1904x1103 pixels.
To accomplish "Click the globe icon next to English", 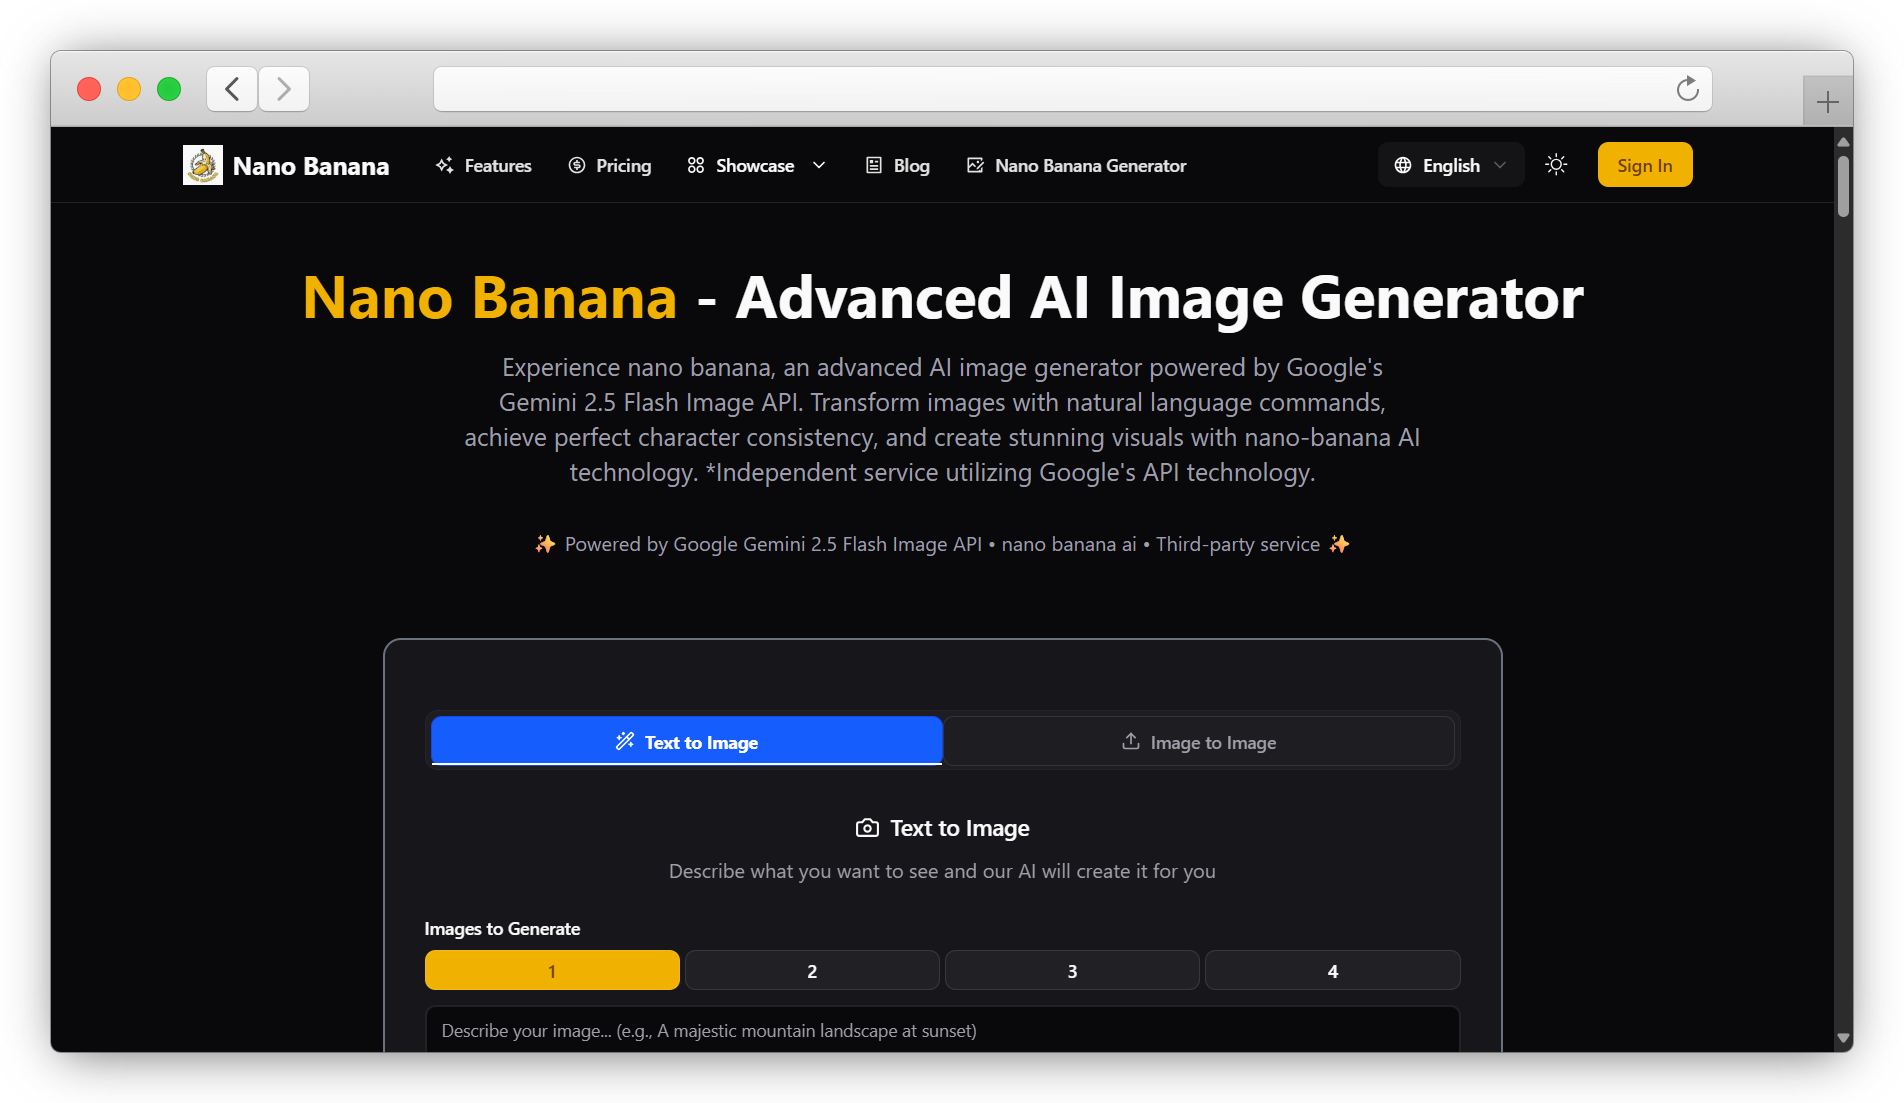I will tap(1404, 164).
